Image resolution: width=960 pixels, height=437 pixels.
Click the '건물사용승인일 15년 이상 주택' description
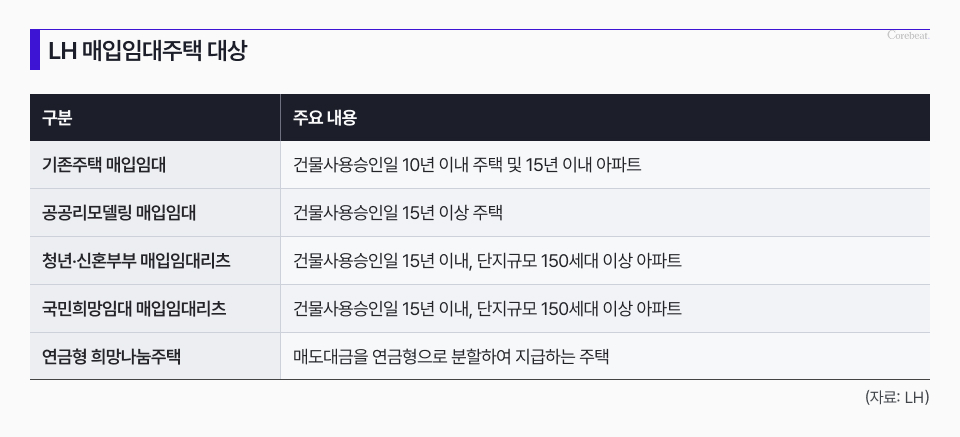pos(398,213)
